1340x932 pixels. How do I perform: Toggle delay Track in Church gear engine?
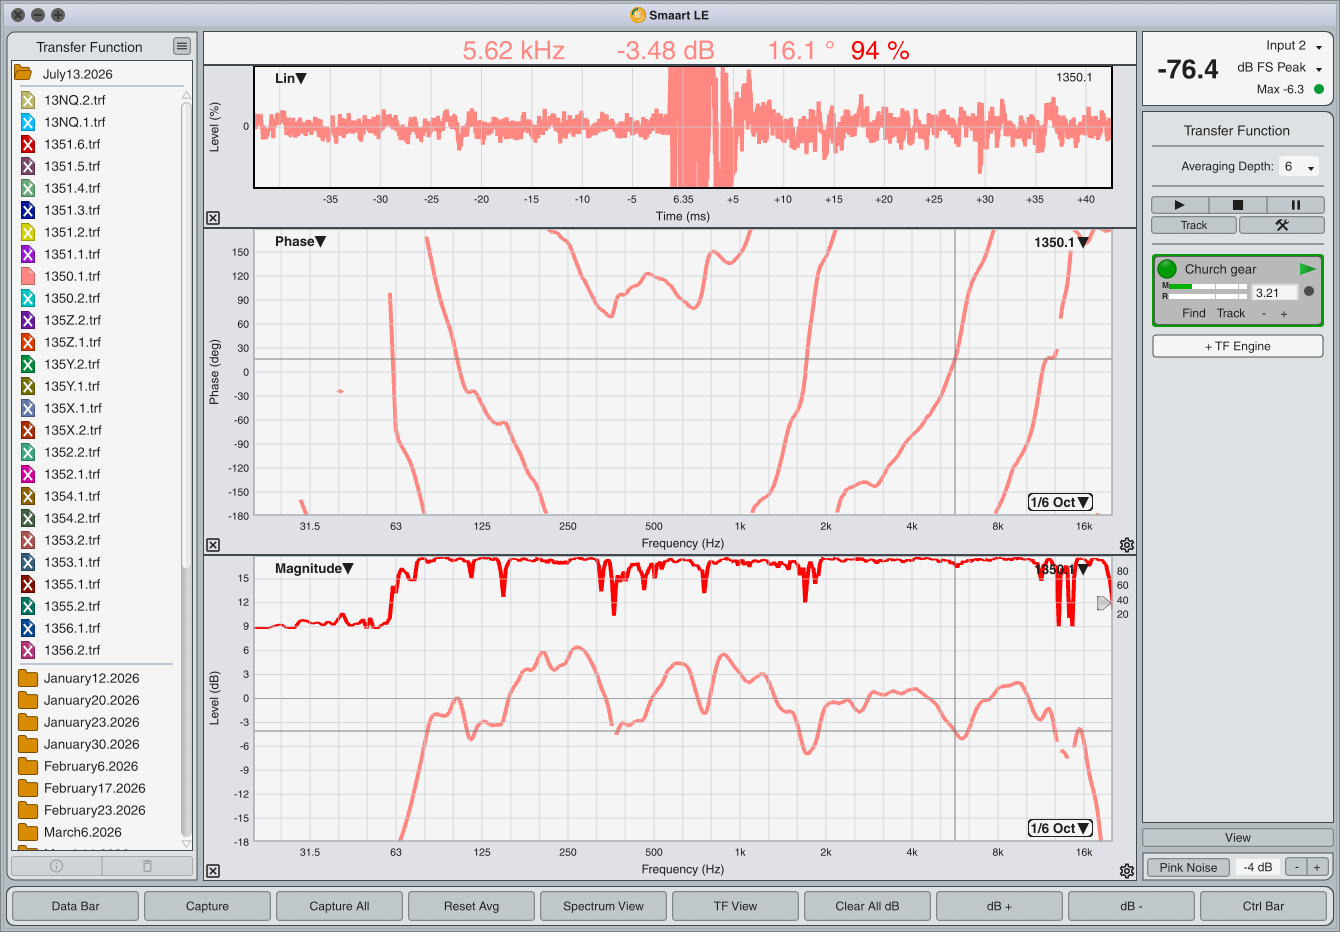1231,313
